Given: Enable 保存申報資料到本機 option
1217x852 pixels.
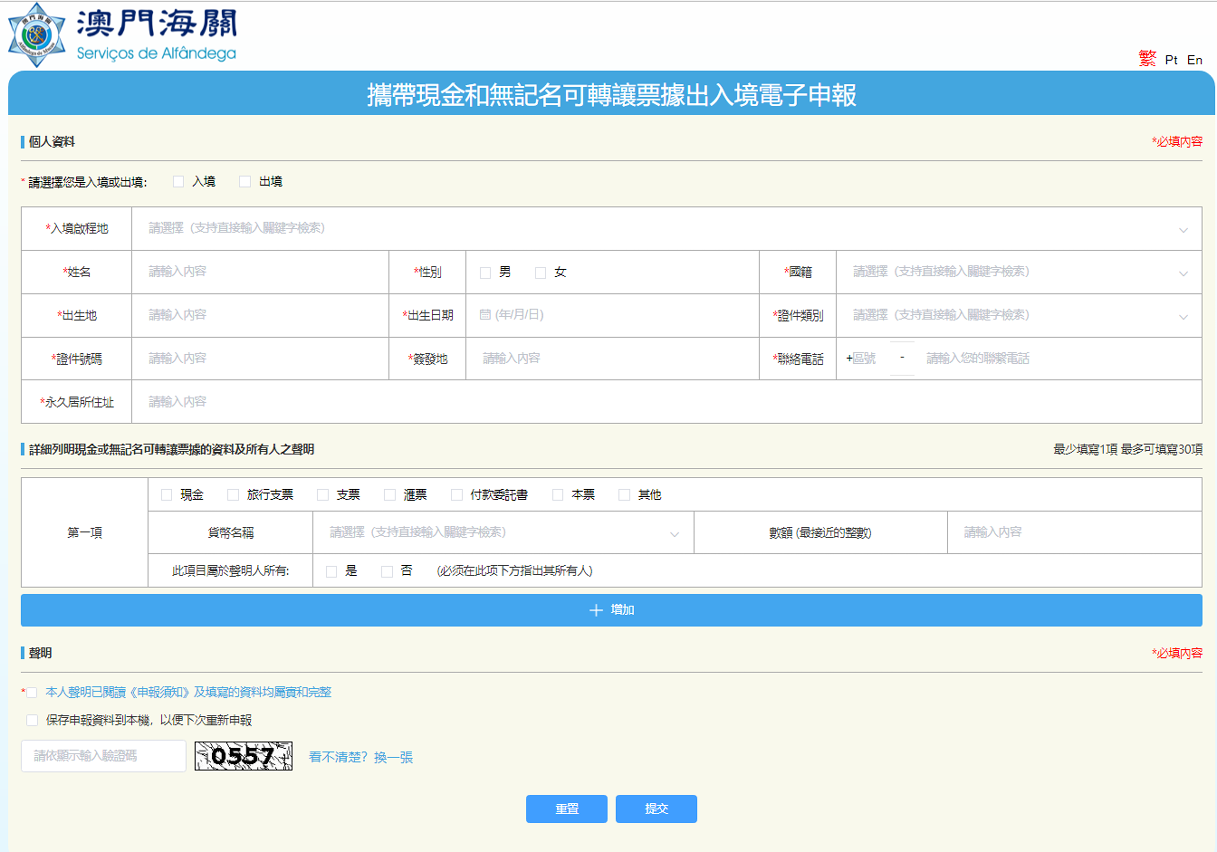Looking at the screenshot, I should pos(32,720).
